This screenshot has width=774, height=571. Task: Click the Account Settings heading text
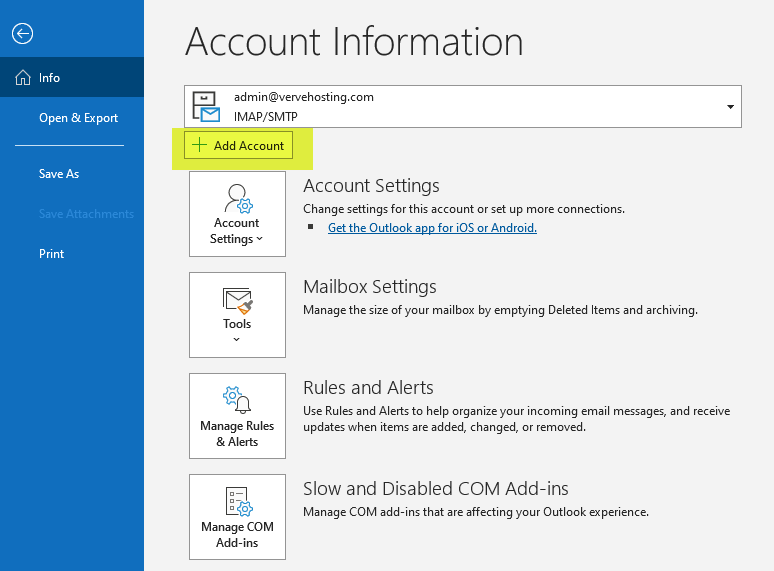(371, 186)
